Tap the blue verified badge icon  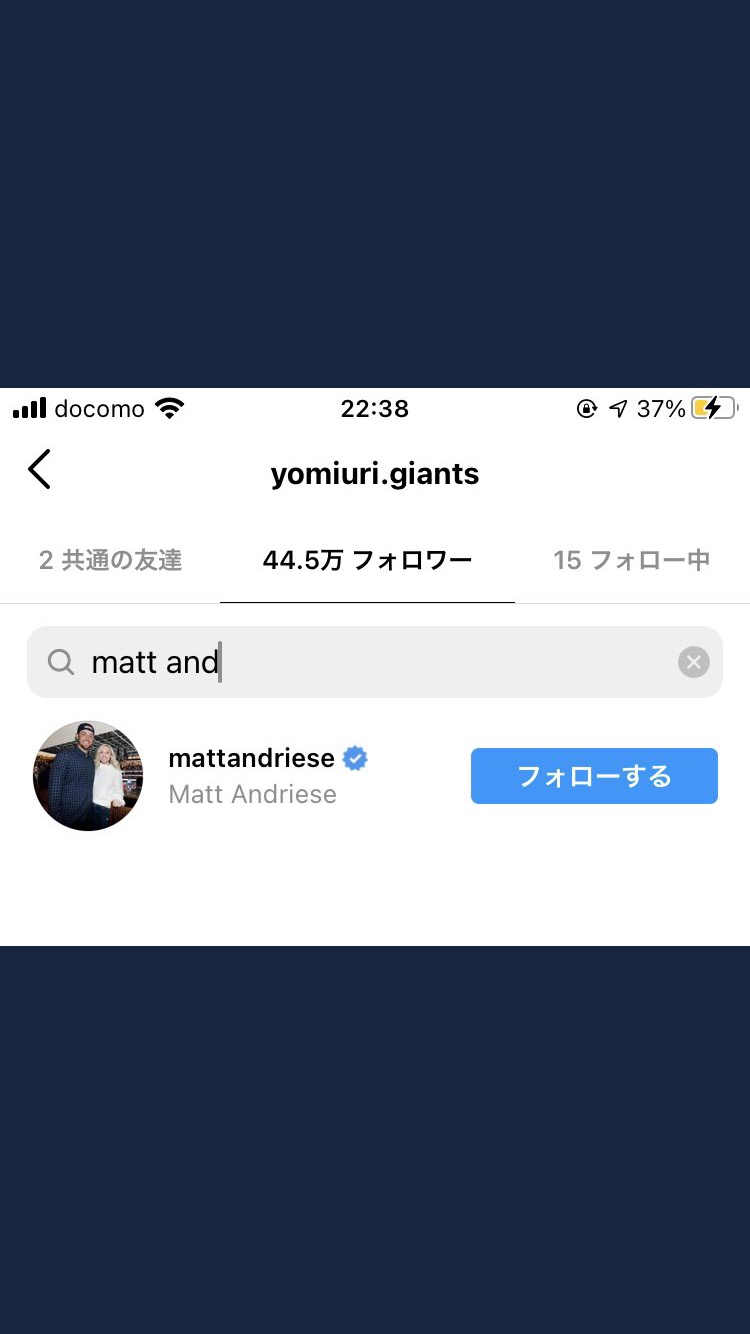coord(355,758)
